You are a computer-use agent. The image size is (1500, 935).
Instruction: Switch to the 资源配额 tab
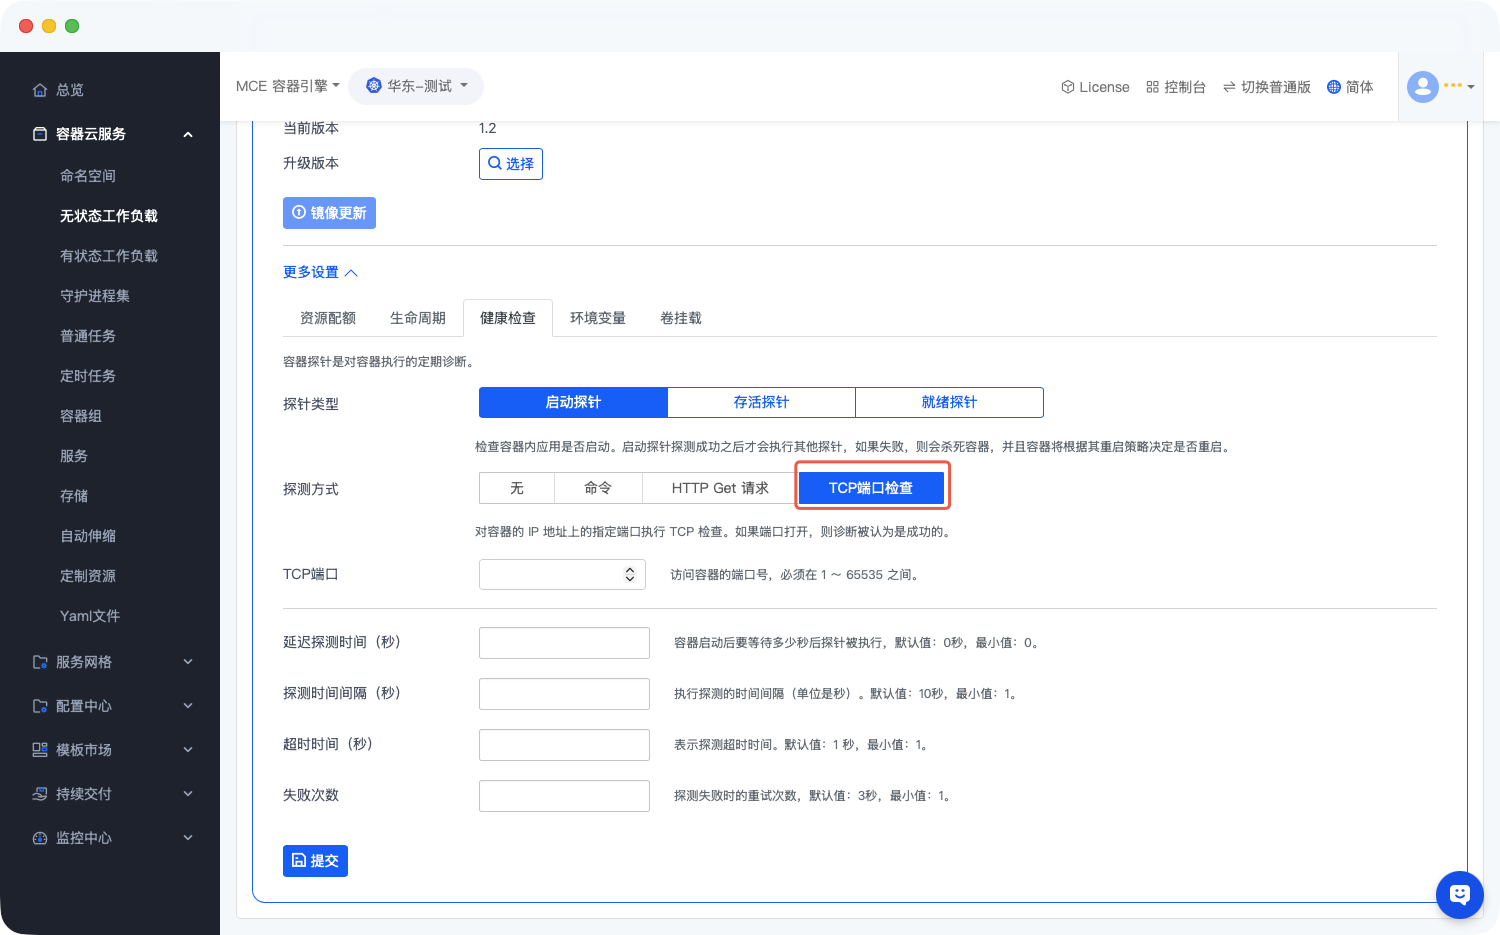point(328,318)
